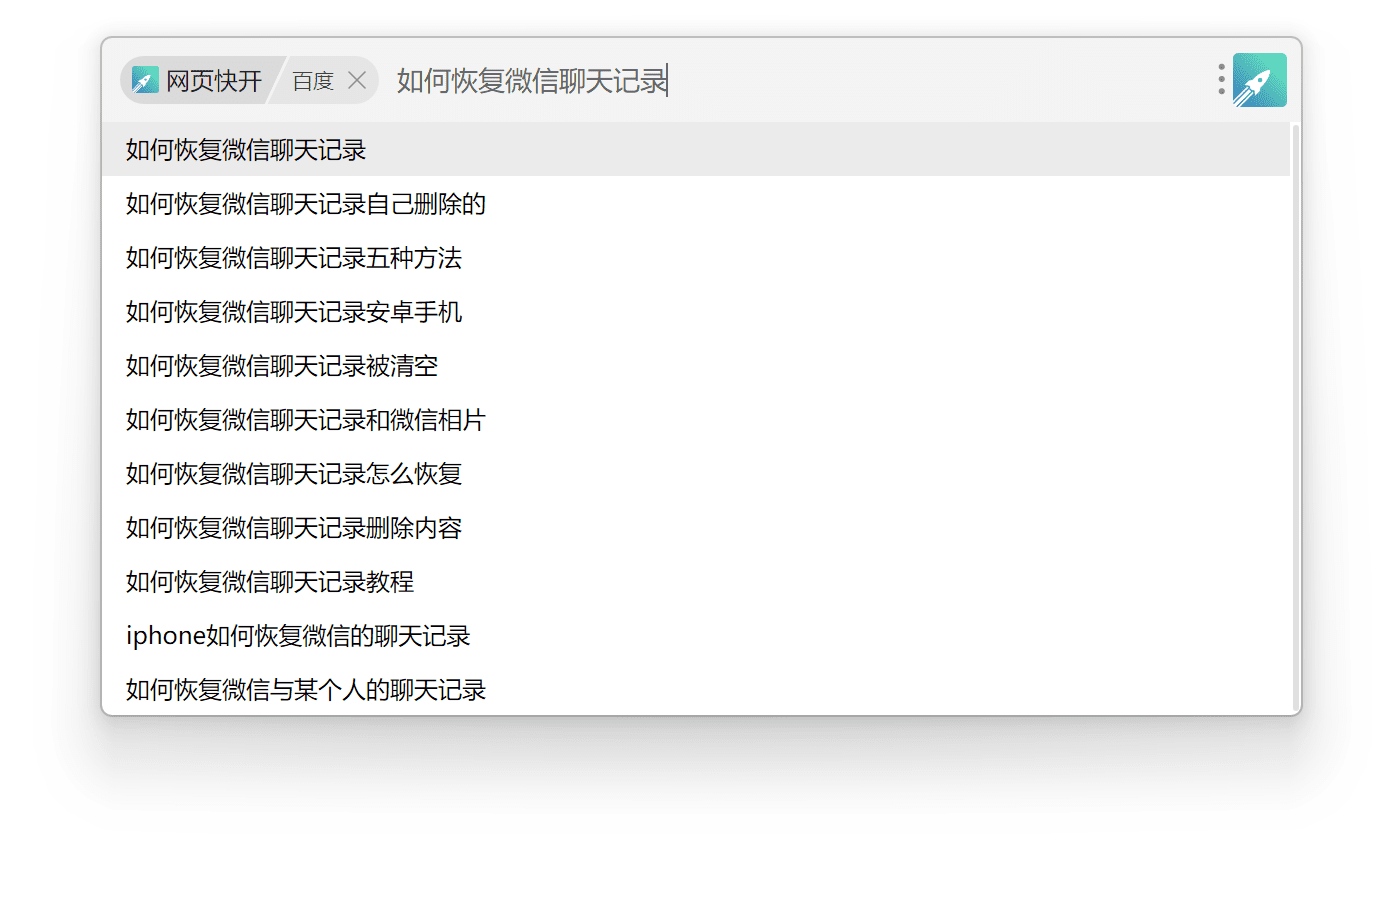Choose suggestion 如何恢复微信聊天记录删除内容
The height and width of the screenshot is (898, 1398).
[x=696, y=528]
